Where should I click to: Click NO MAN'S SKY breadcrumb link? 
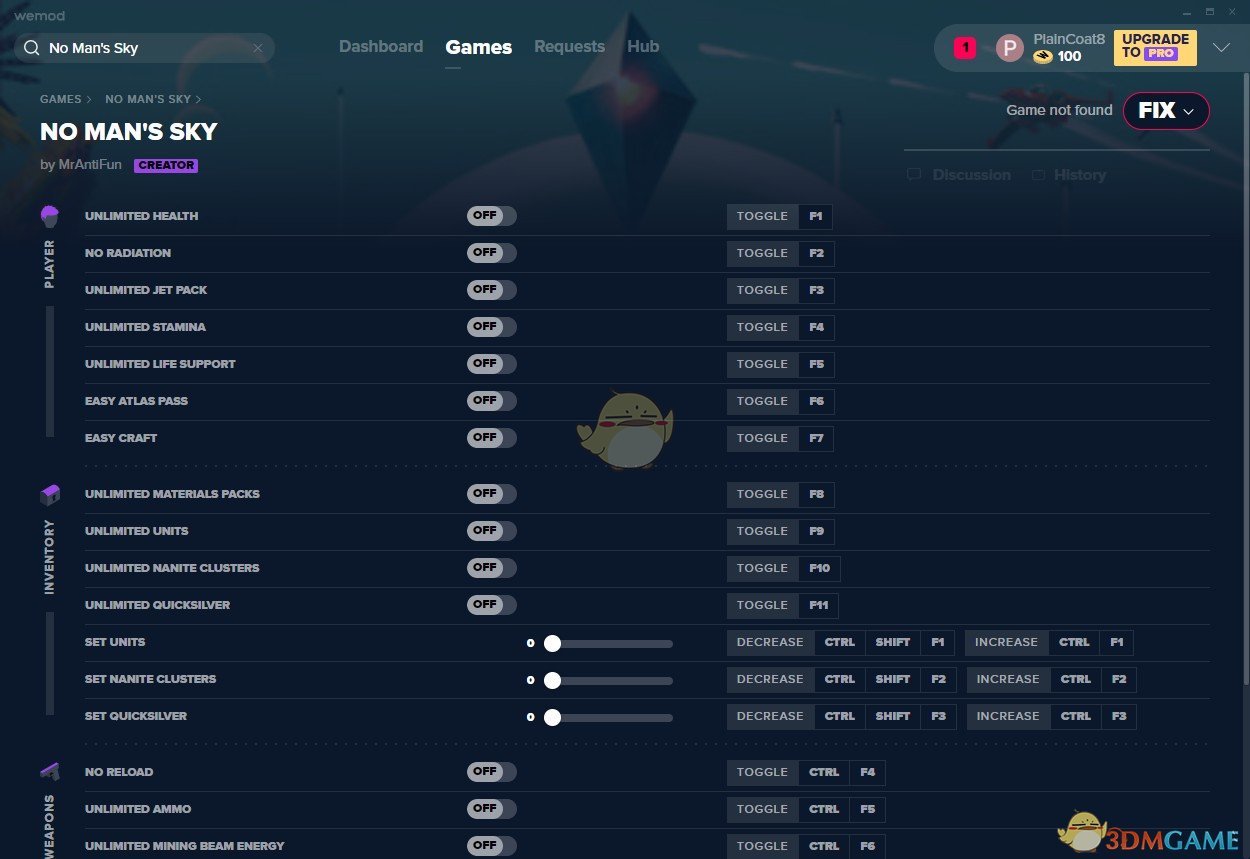point(148,99)
